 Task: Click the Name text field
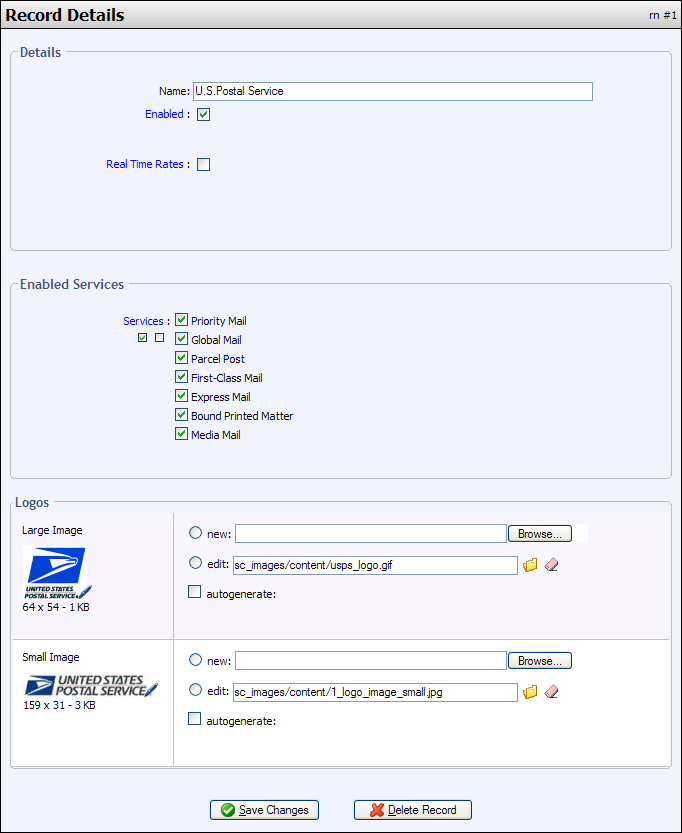[x=392, y=91]
